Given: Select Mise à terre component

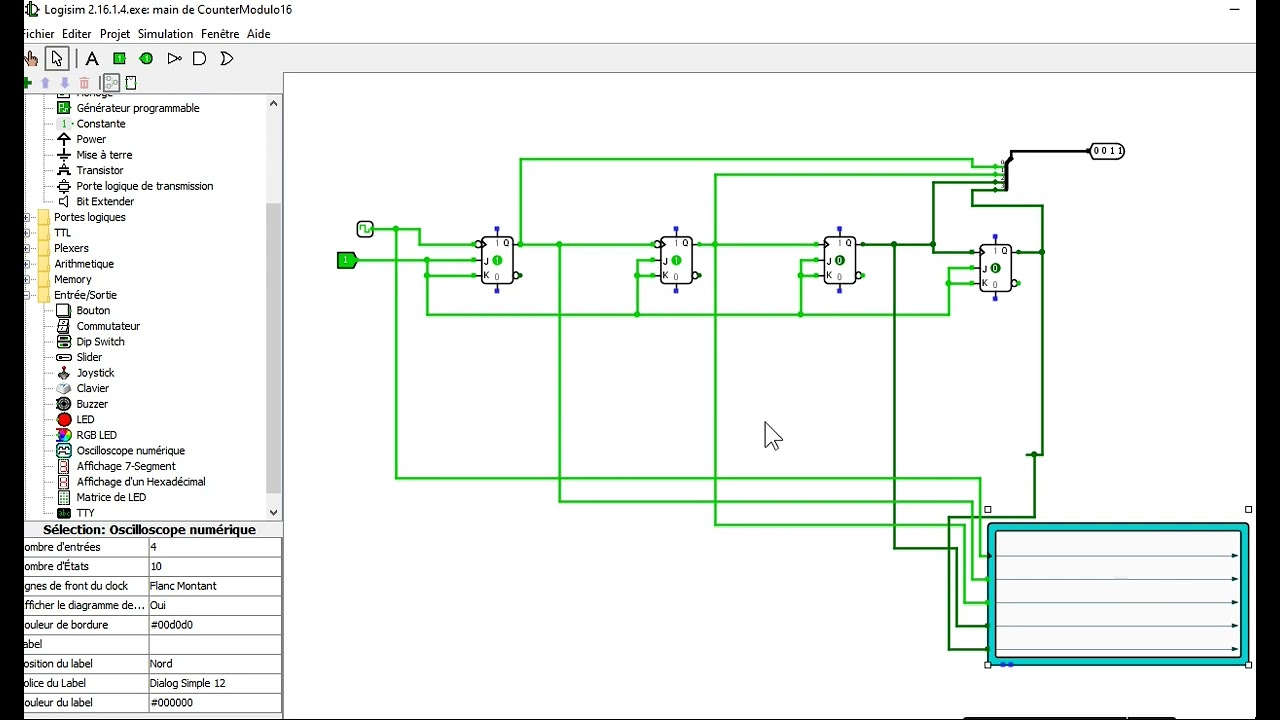Looking at the screenshot, I should (104, 155).
